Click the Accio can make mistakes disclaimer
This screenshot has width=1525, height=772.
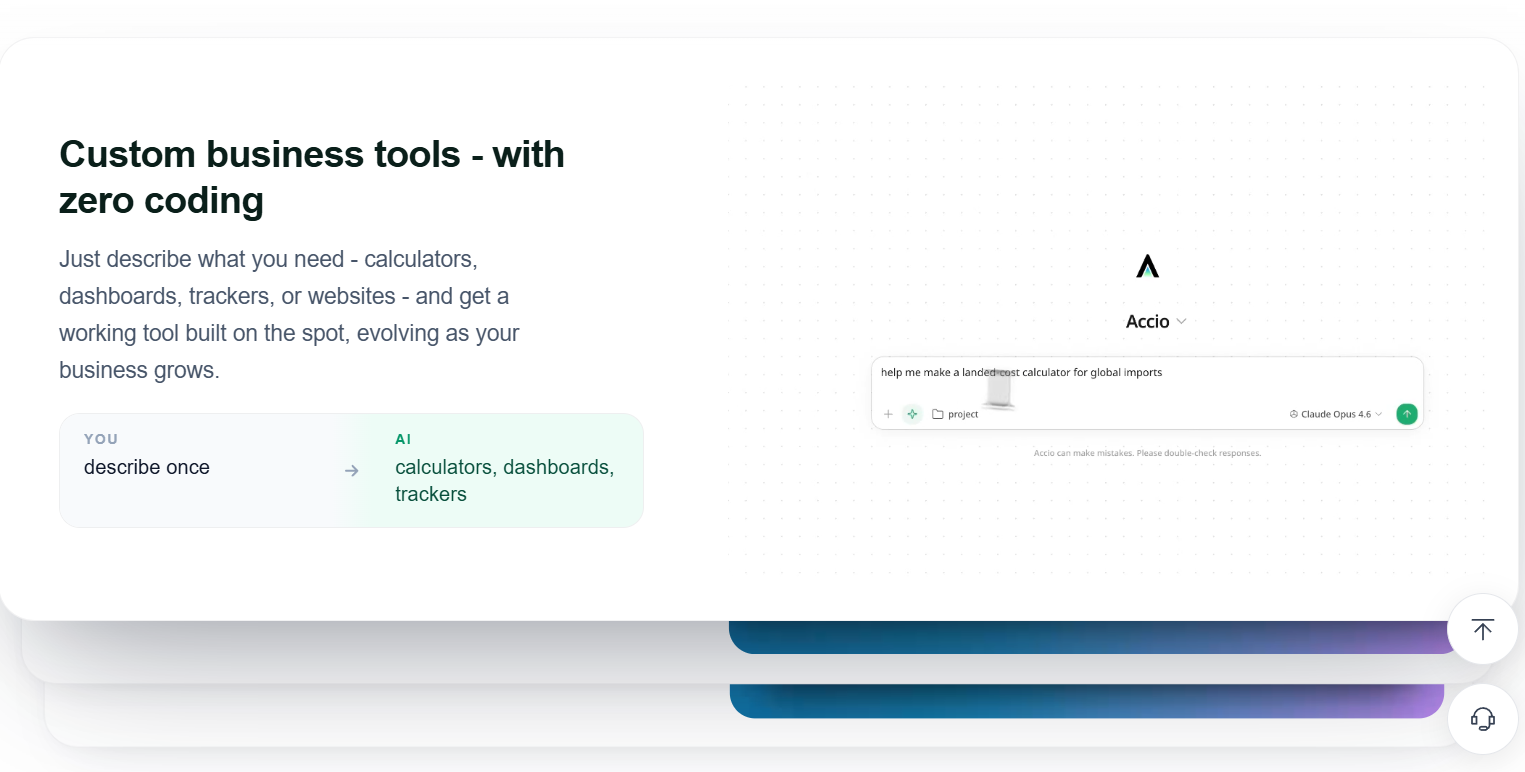click(1147, 453)
